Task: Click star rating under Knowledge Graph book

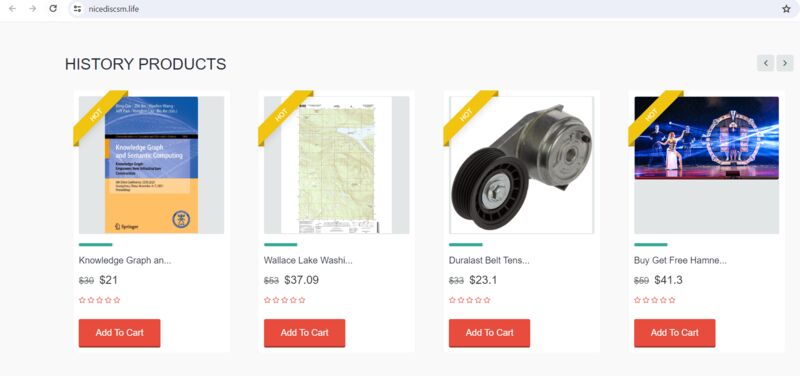Action: [99, 300]
